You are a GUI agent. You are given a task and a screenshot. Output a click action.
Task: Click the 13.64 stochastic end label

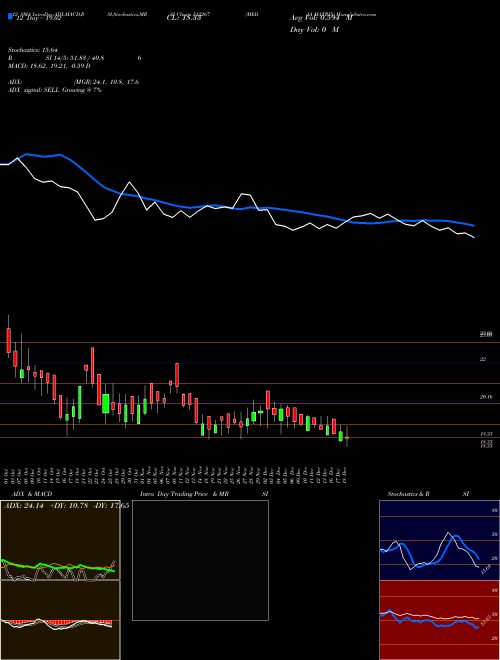click(x=486, y=570)
